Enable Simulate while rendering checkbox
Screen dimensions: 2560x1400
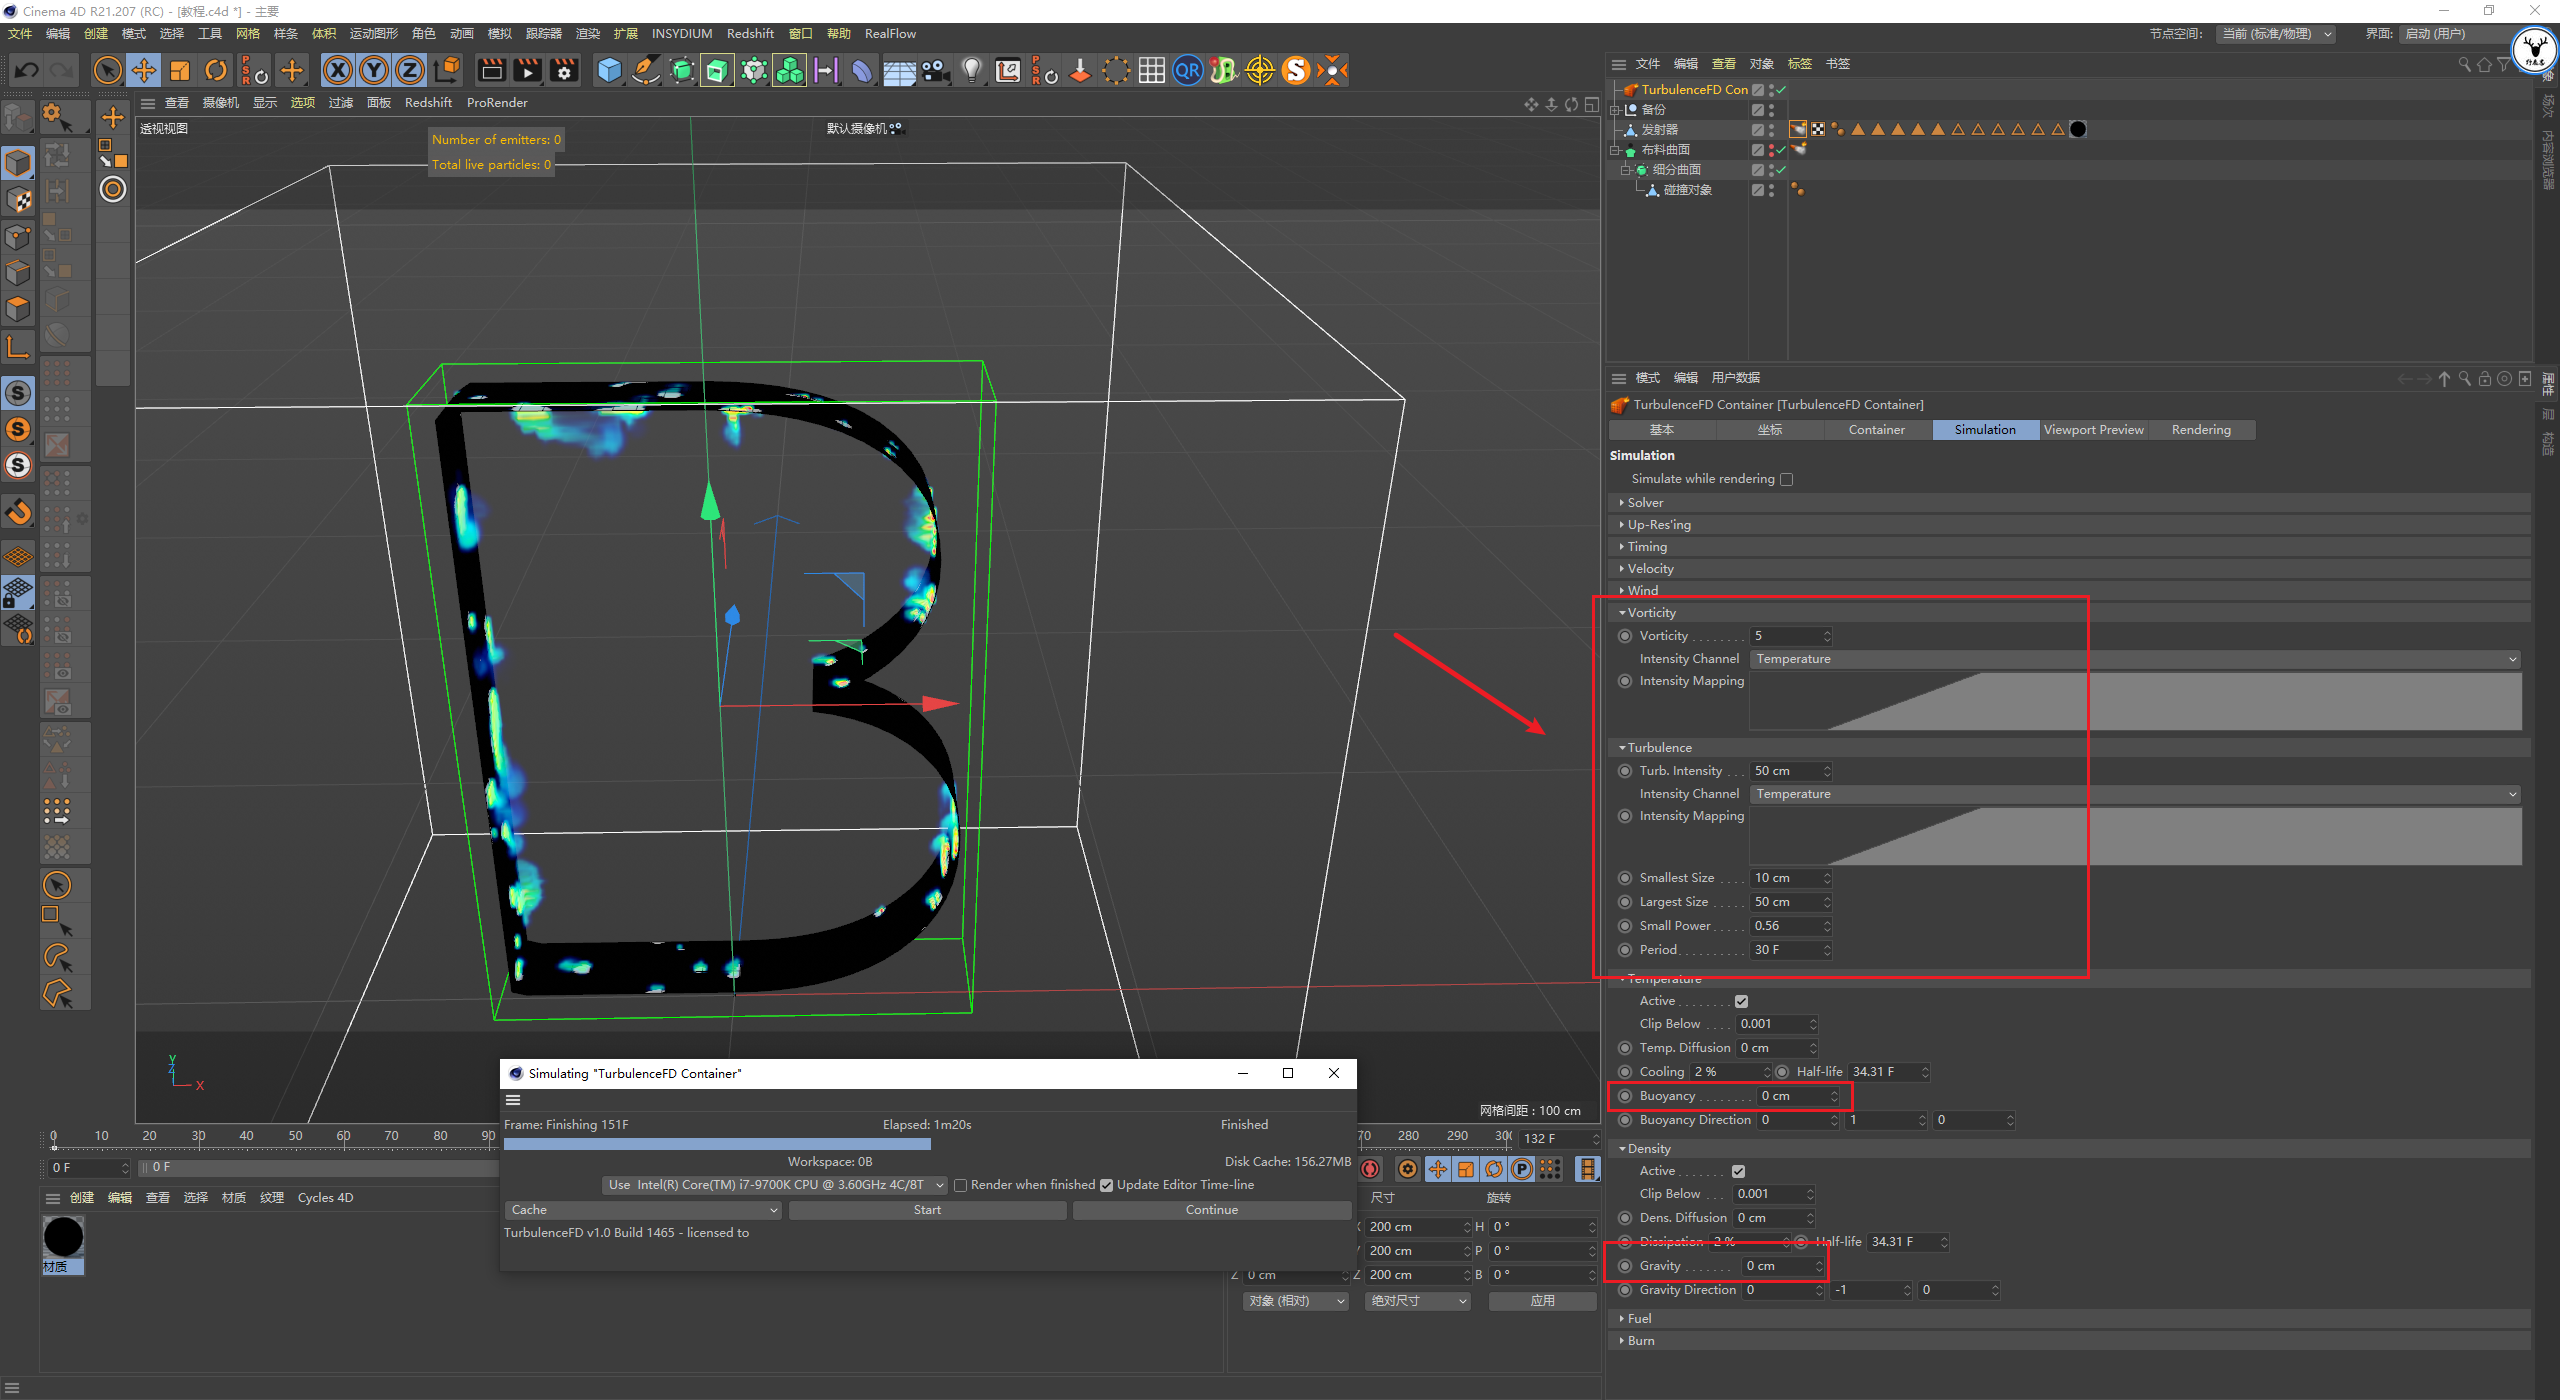pyautogui.click(x=1787, y=479)
